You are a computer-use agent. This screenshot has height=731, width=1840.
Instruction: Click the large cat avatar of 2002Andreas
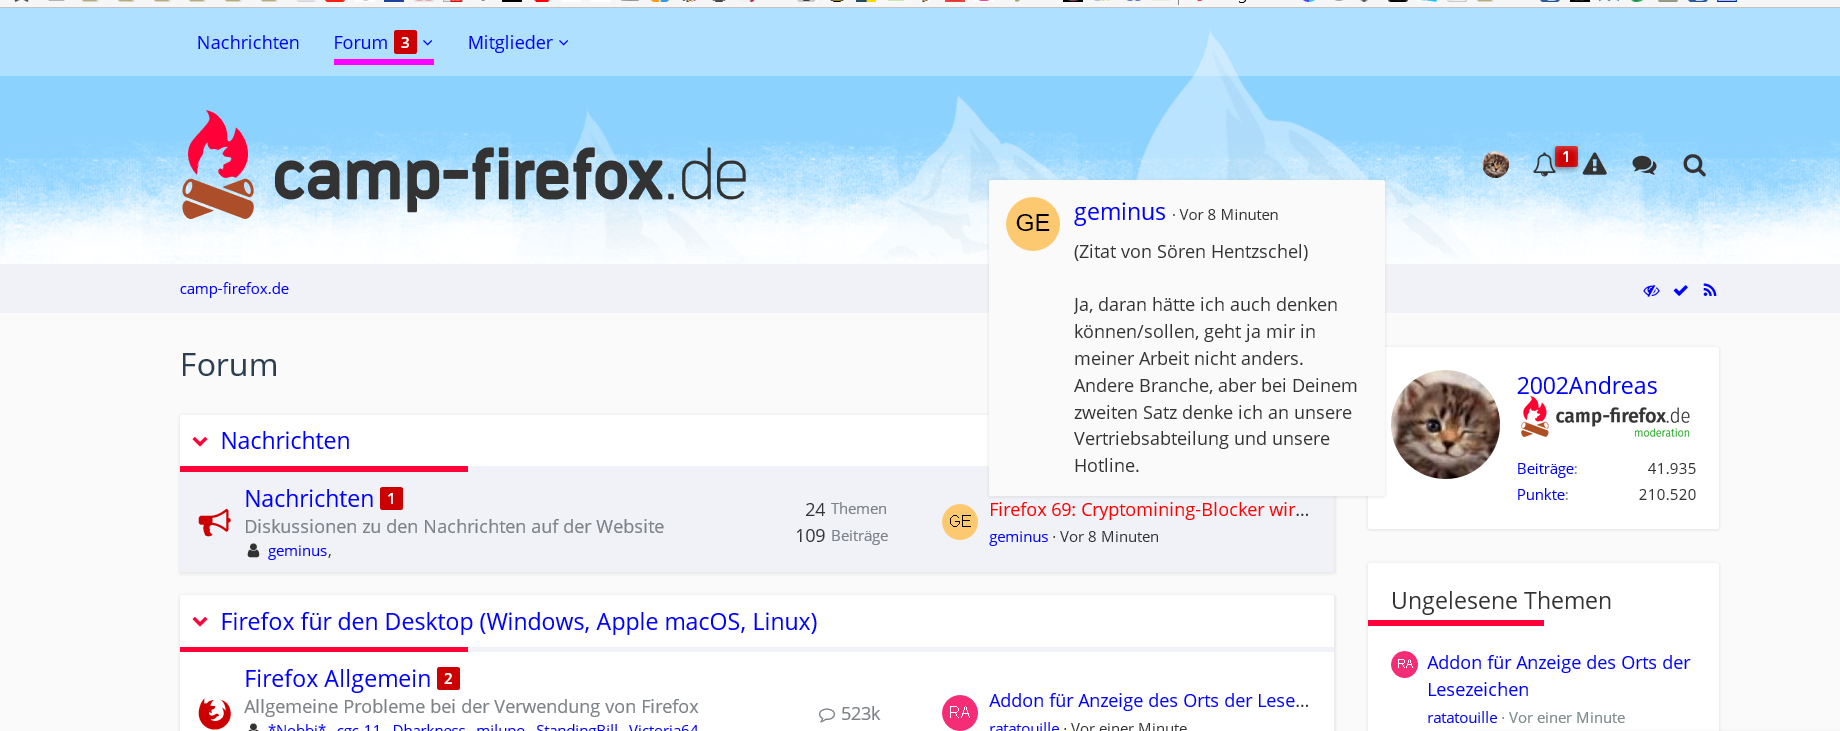click(1446, 424)
